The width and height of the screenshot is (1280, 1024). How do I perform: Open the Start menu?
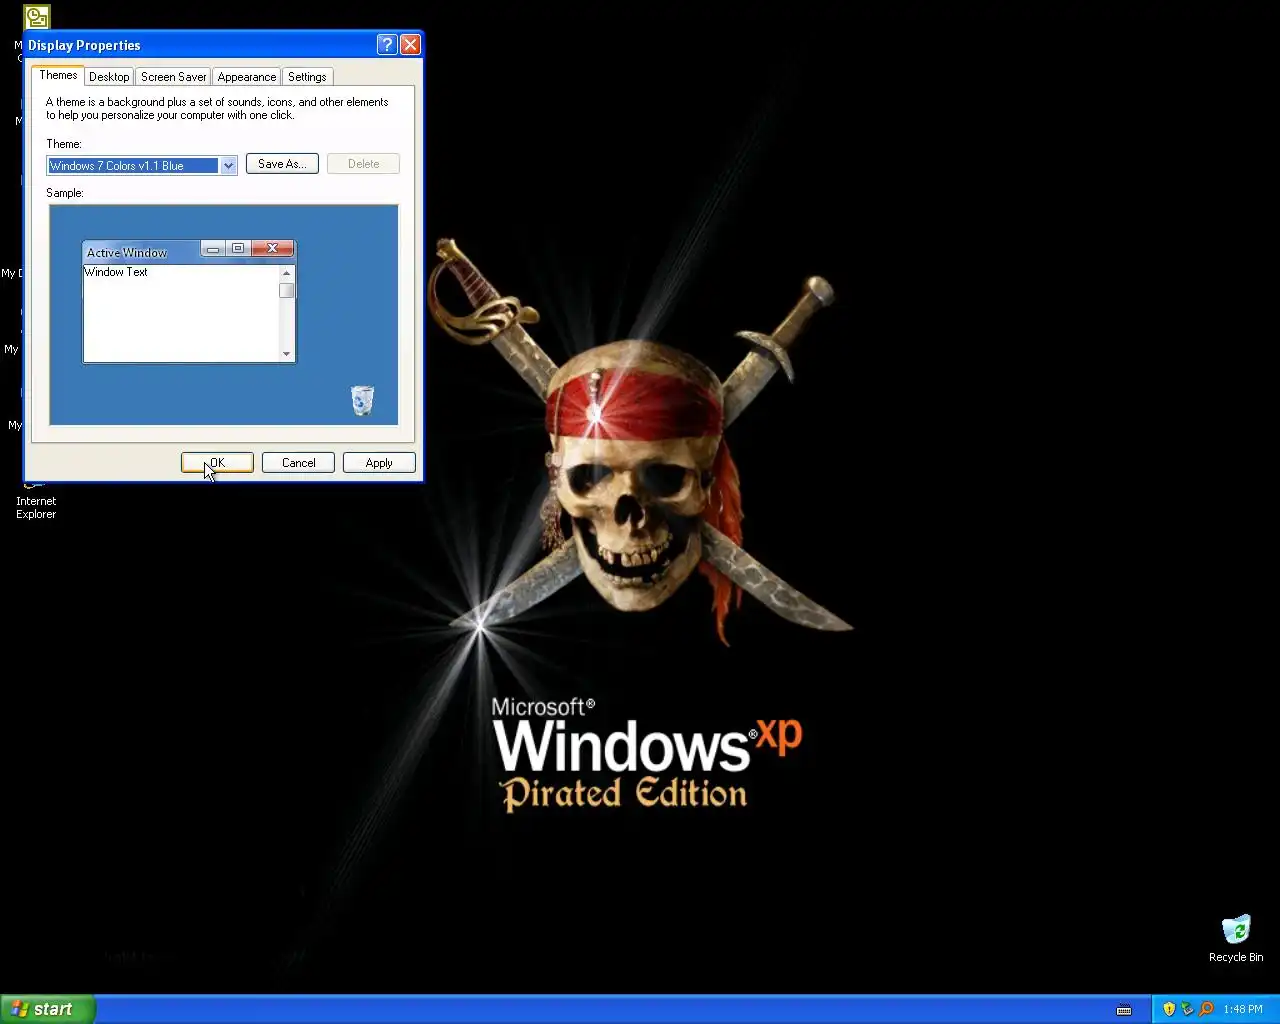pyautogui.click(x=48, y=1009)
